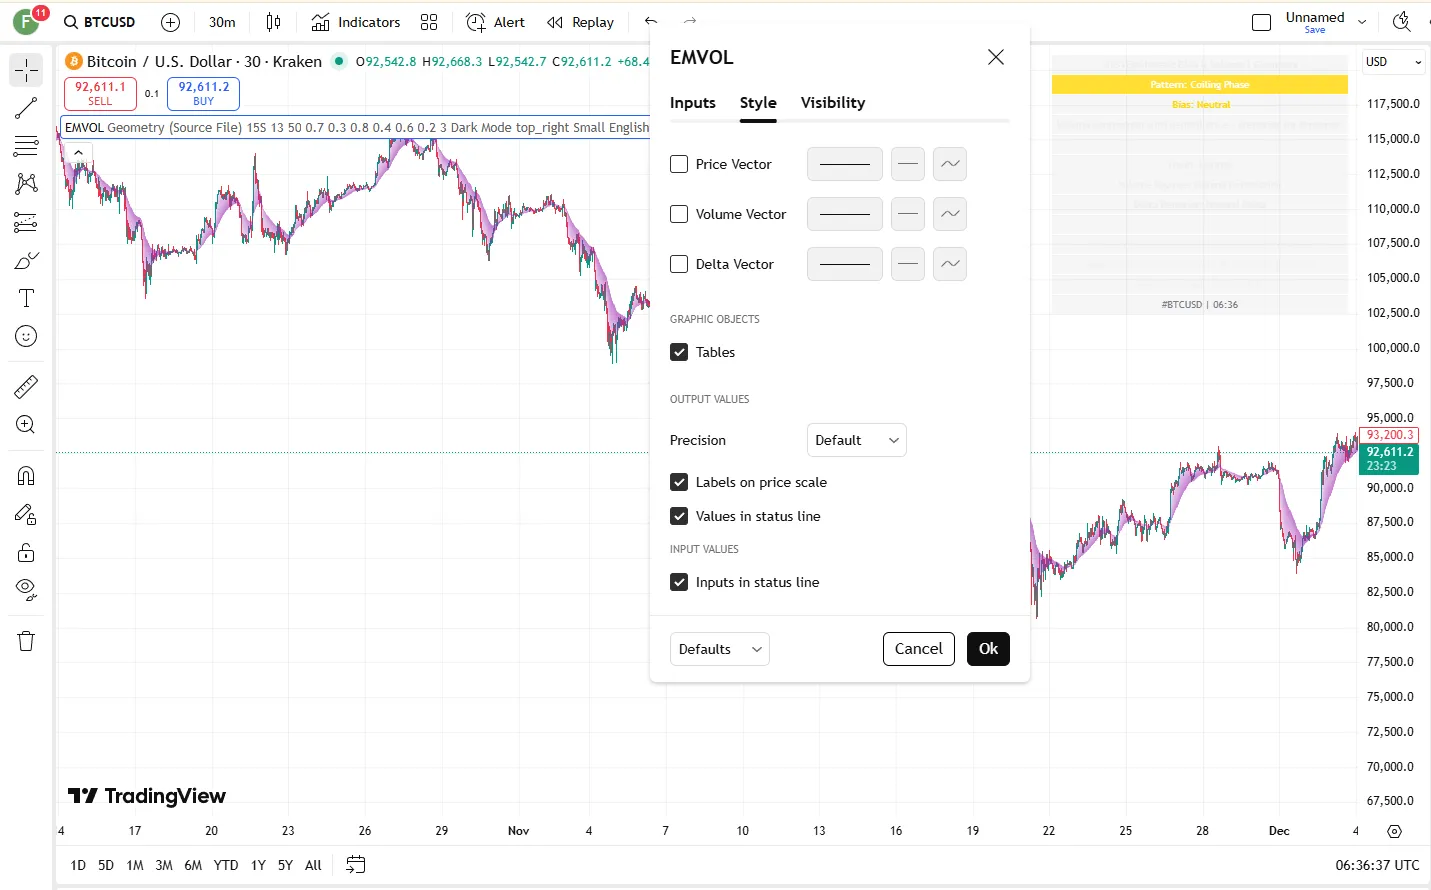1431x890 pixels.
Task: Switch to the Visibility tab
Action: point(832,103)
